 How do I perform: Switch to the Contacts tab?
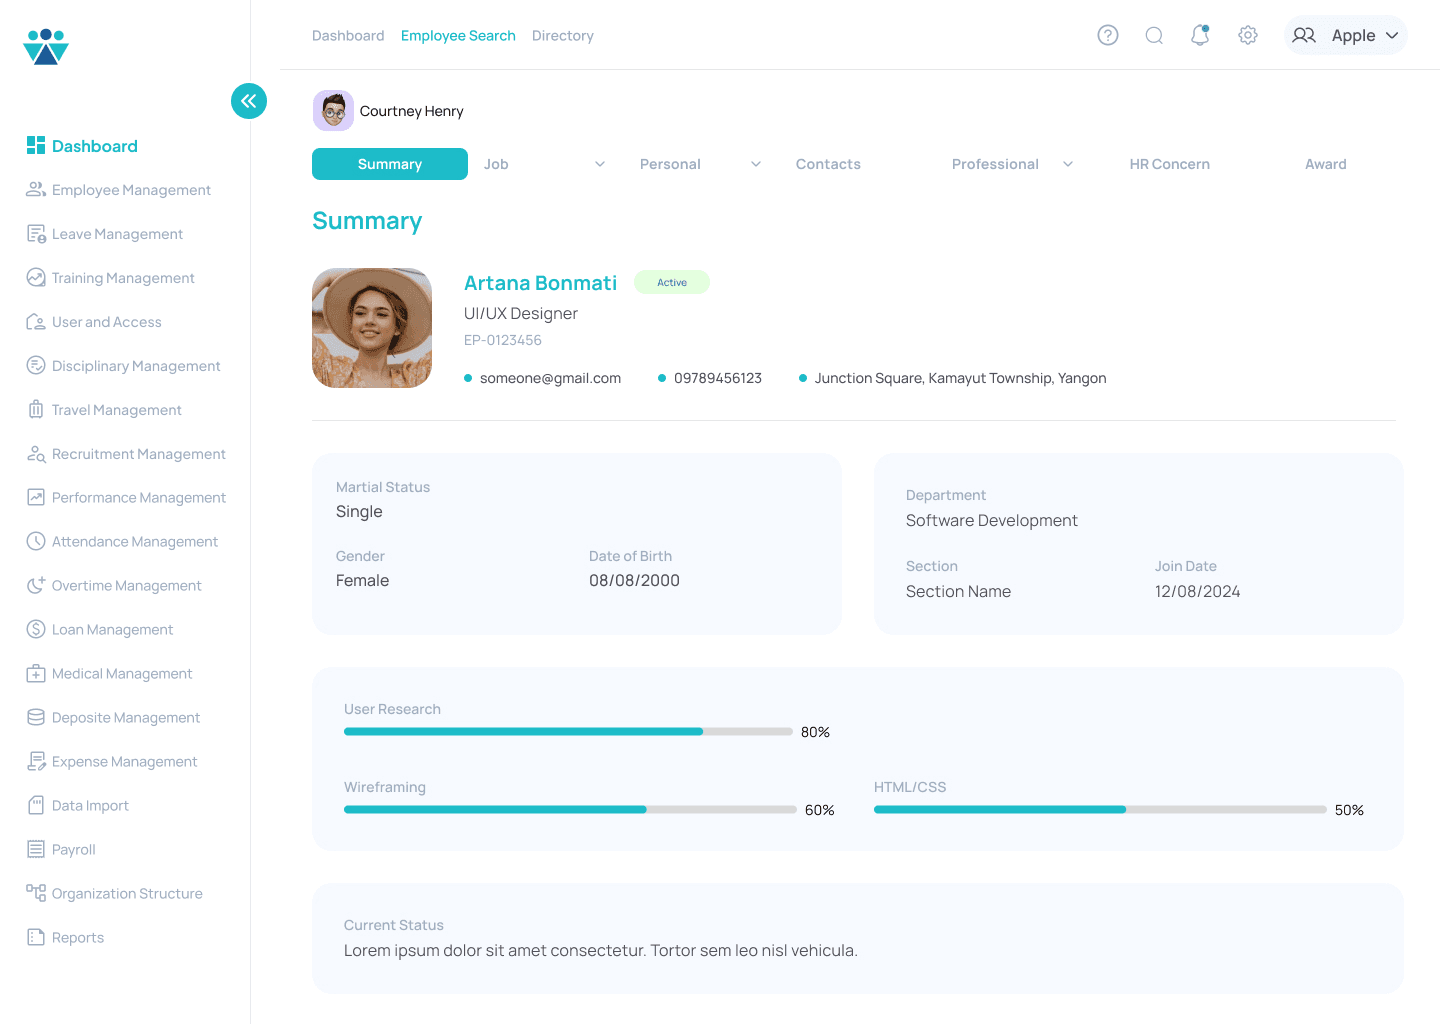pyautogui.click(x=828, y=164)
